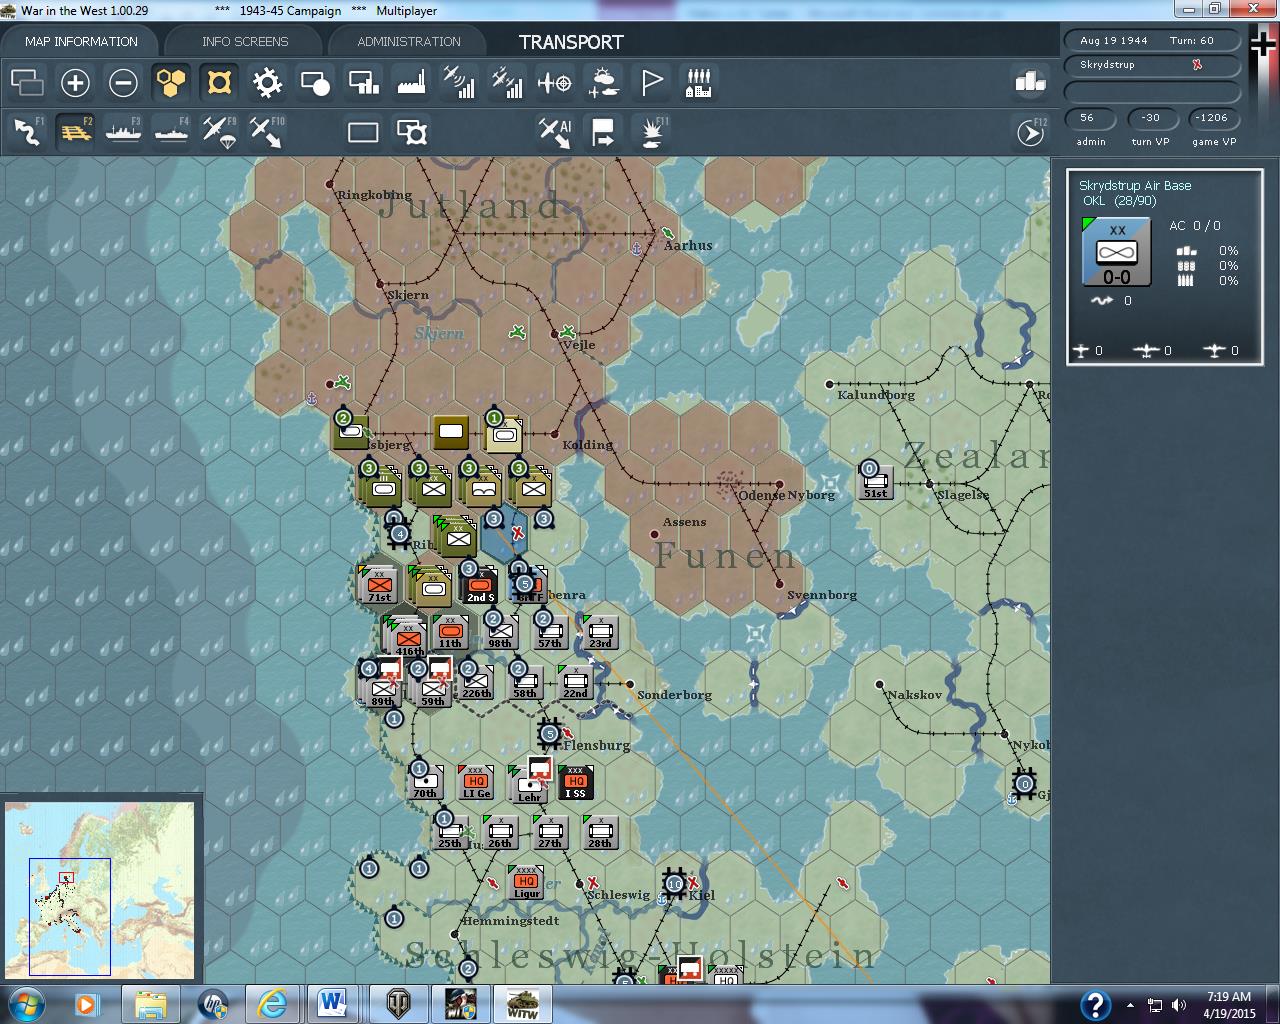Toggle the hex grid display

pos(171,82)
